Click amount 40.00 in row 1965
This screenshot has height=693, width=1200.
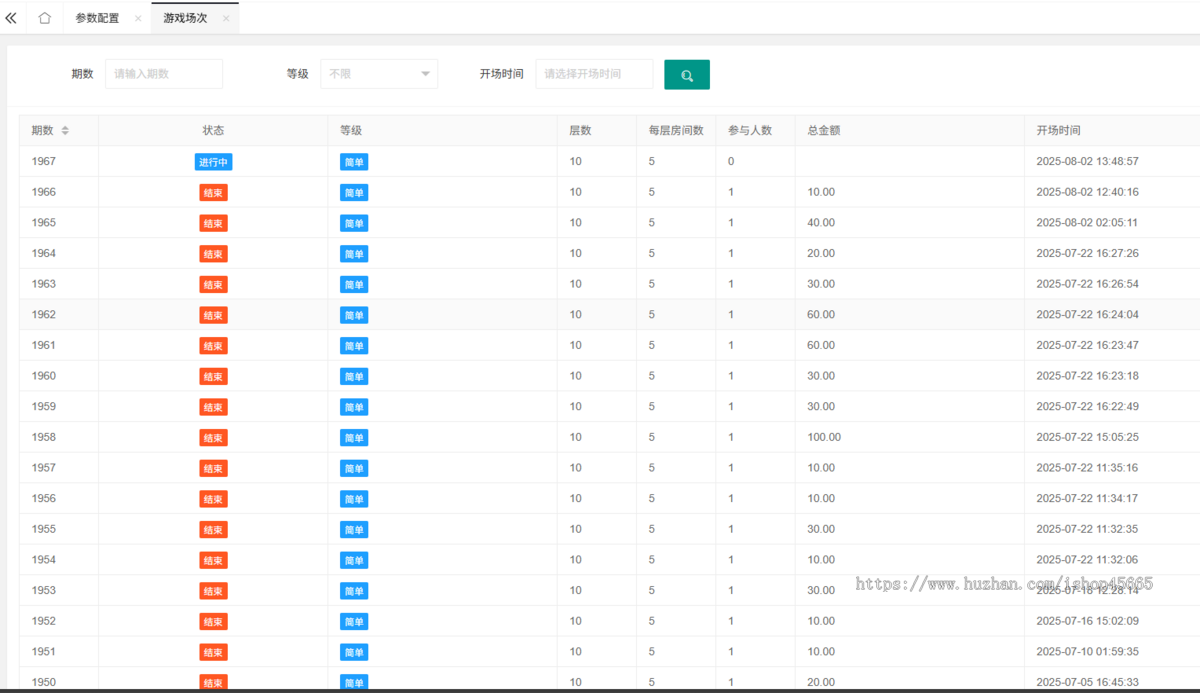(821, 223)
